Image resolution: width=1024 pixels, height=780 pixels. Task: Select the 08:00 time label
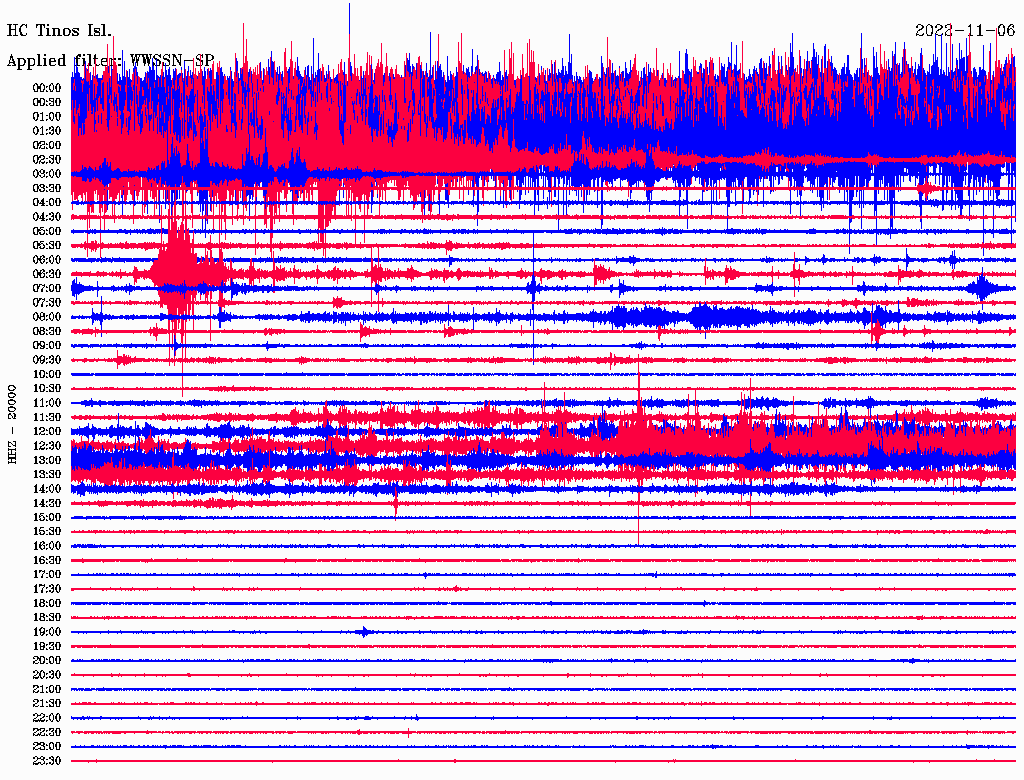point(47,317)
